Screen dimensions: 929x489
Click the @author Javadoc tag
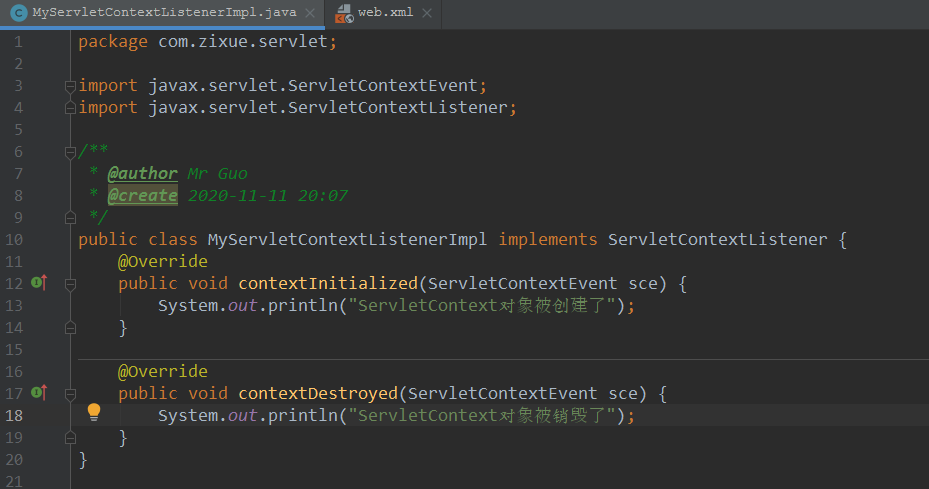click(143, 174)
